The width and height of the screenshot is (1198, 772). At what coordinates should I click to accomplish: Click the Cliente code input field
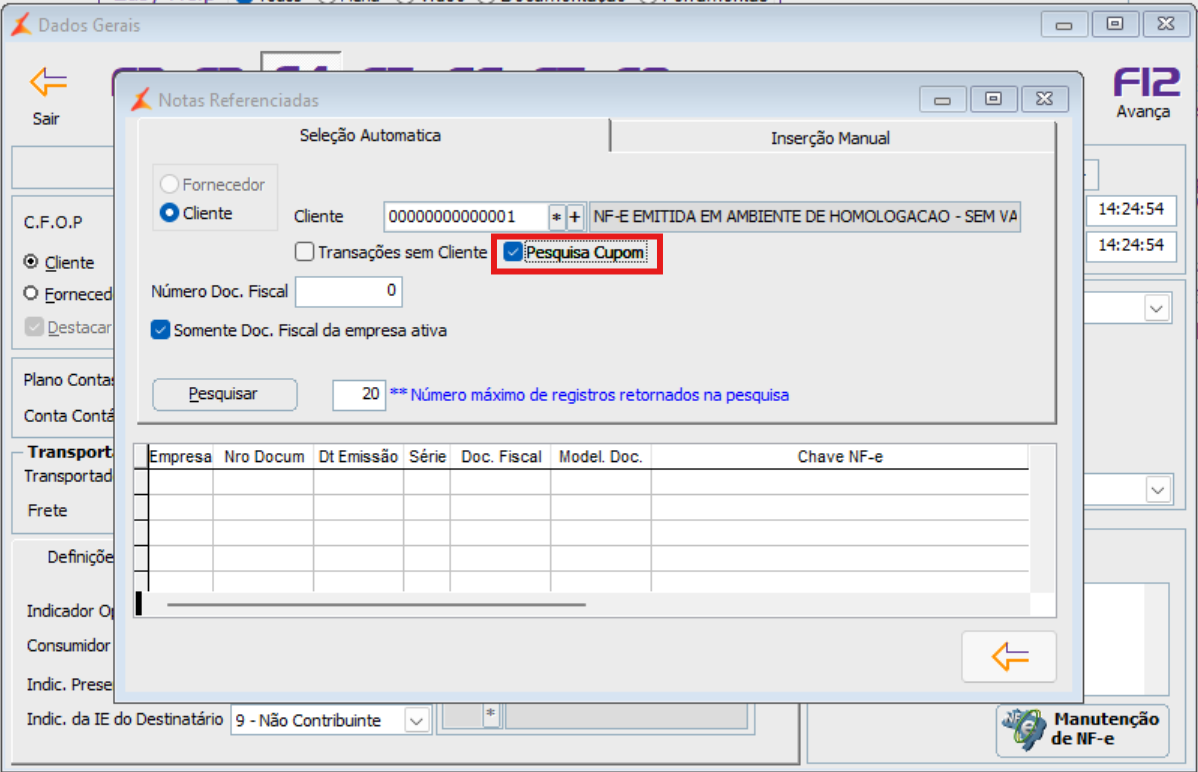click(x=465, y=217)
